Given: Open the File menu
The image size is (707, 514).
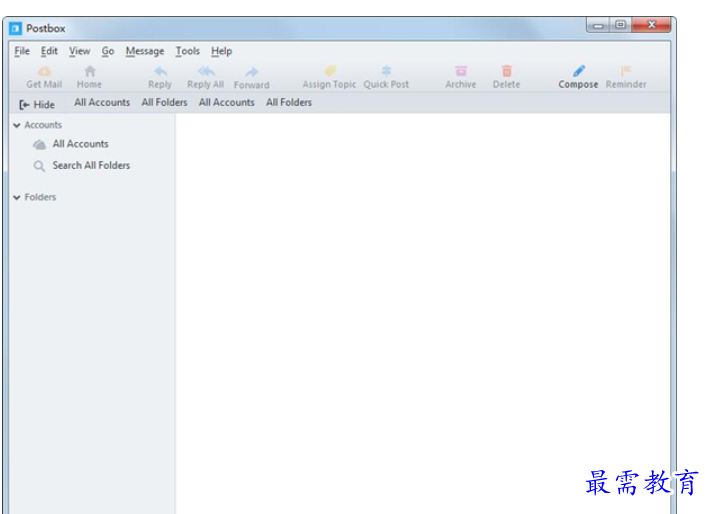Looking at the screenshot, I should coord(22,51).
